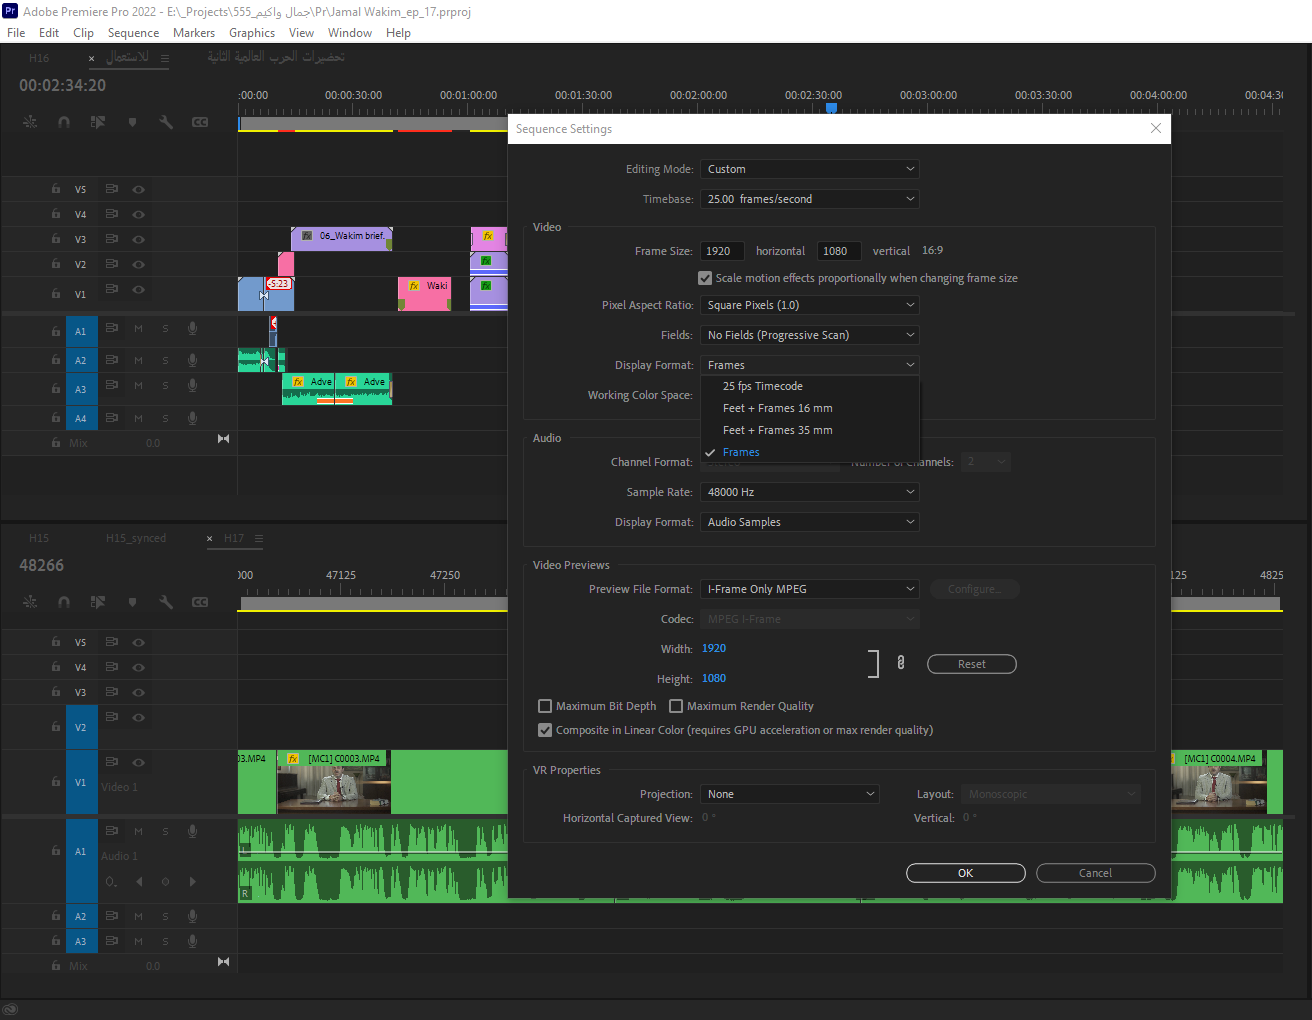1312x1020 pixels.
Task: Toggle Snap (magnet icon) in the timeline
Action: click(64, 121)
